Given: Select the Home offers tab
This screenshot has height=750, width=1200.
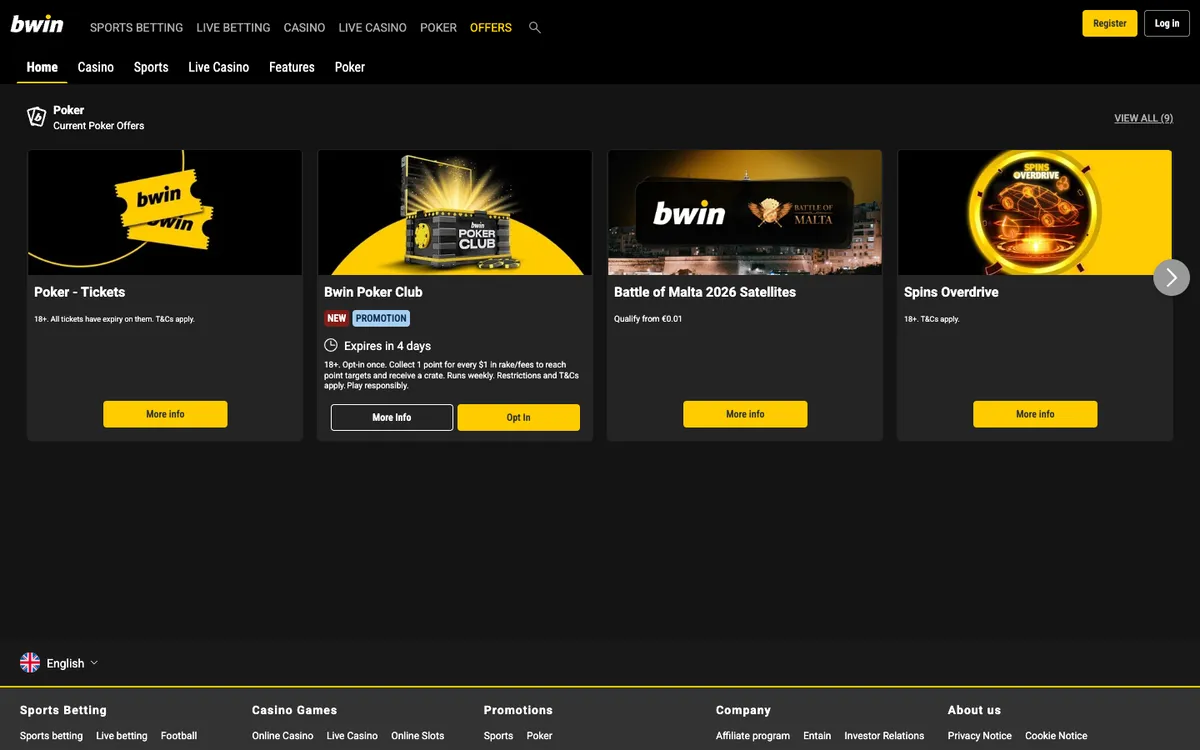Looking at the screenshot, I should point(42,67).
